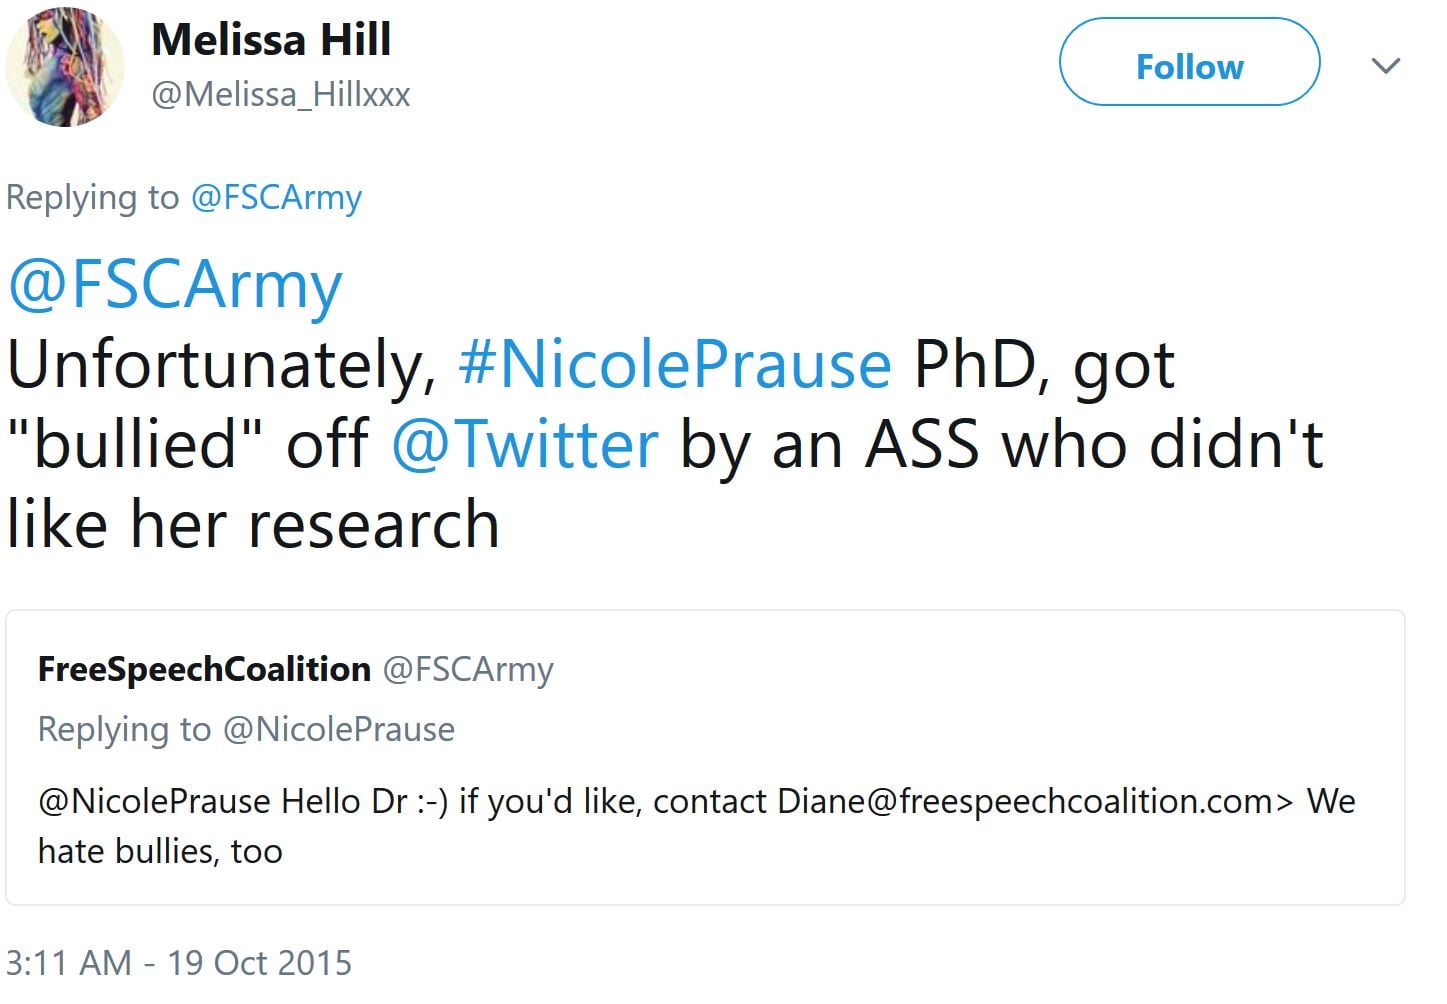The image size is (1447, 1004).
Task: Click the large @FSCArmy mention starting the tweet
Action: pyautogui.click(x=175, y=285)
